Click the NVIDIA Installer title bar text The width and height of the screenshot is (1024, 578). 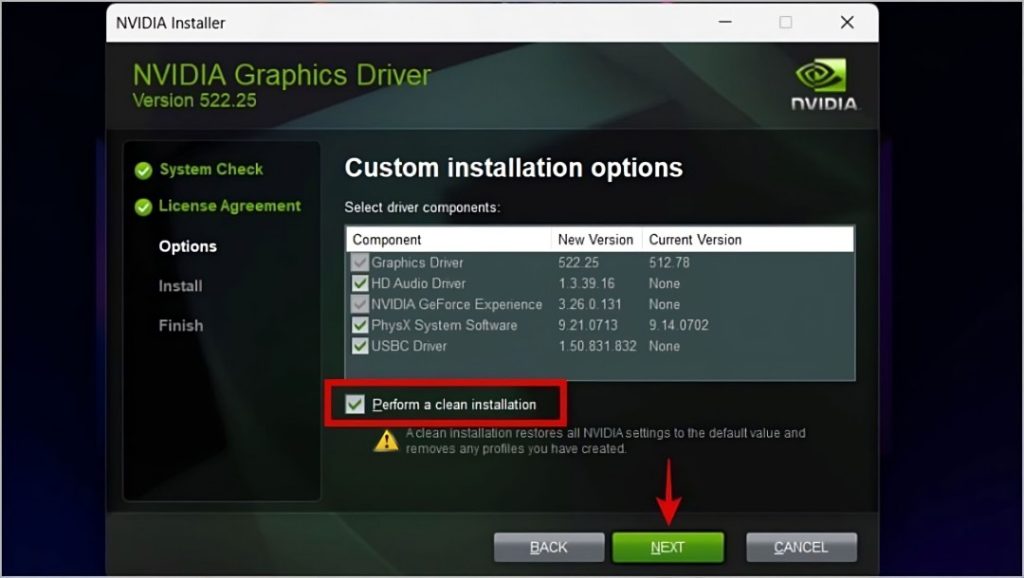pyautogui.click(x=170, y=23)
